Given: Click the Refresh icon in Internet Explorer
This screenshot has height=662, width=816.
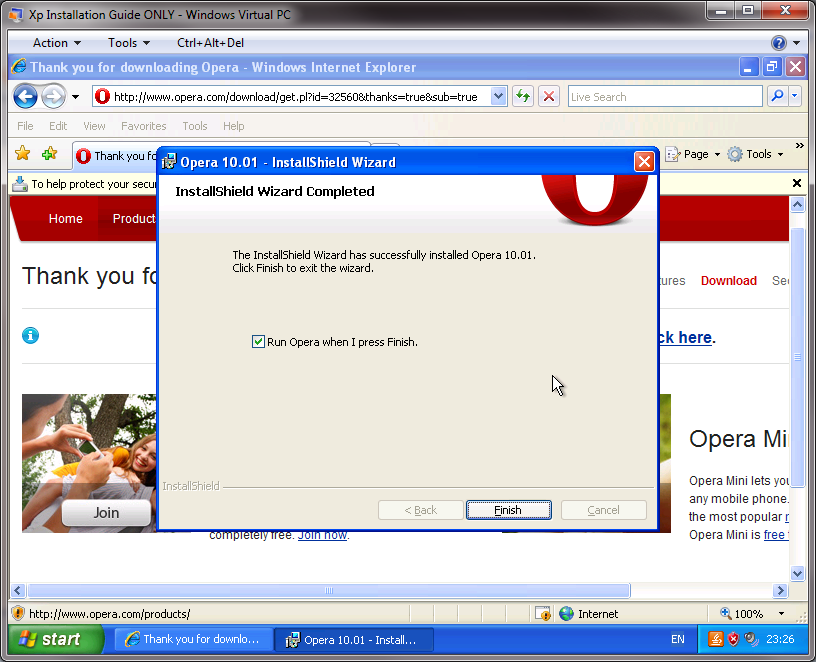Looking at the screenshot, I should tap(522, 96).
